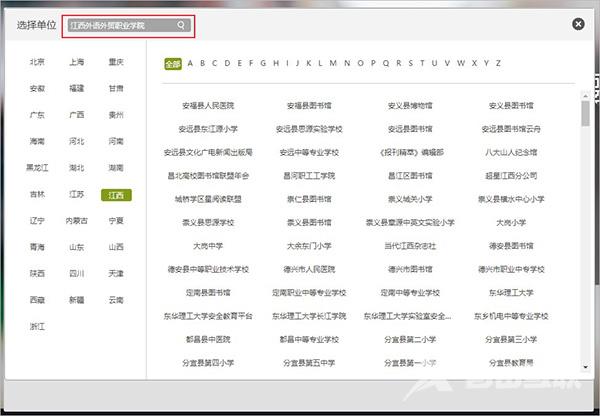
Task: Pick 黑龙江 province
Action: pyautogui.click(x=37, y=168)
